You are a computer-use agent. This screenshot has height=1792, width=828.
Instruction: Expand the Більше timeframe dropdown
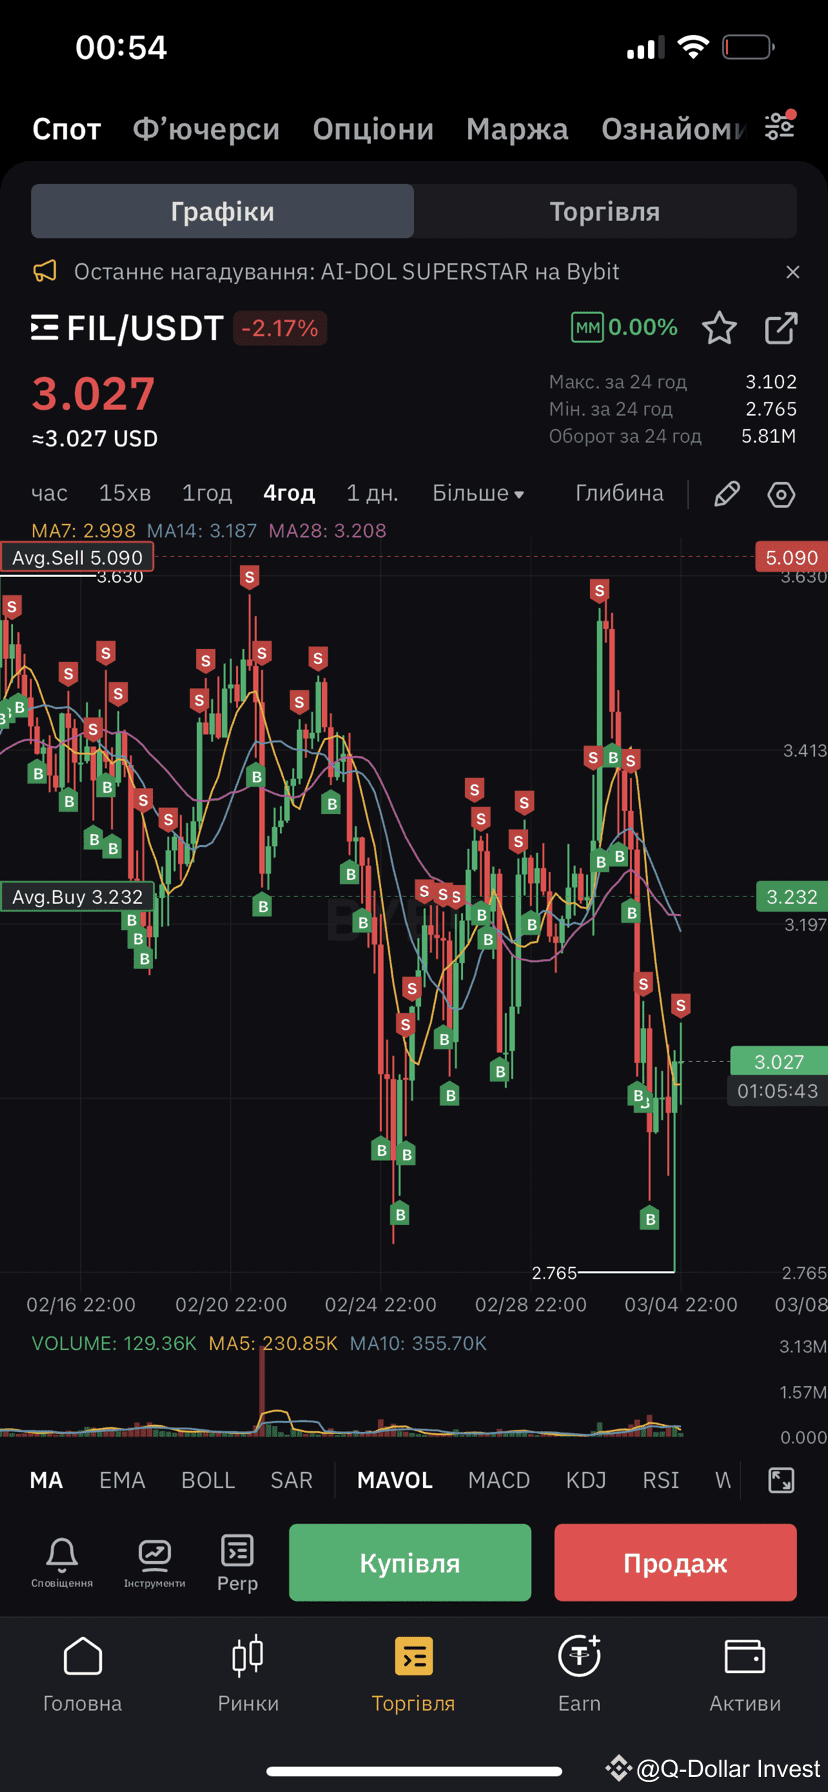[x=478, y=493]
